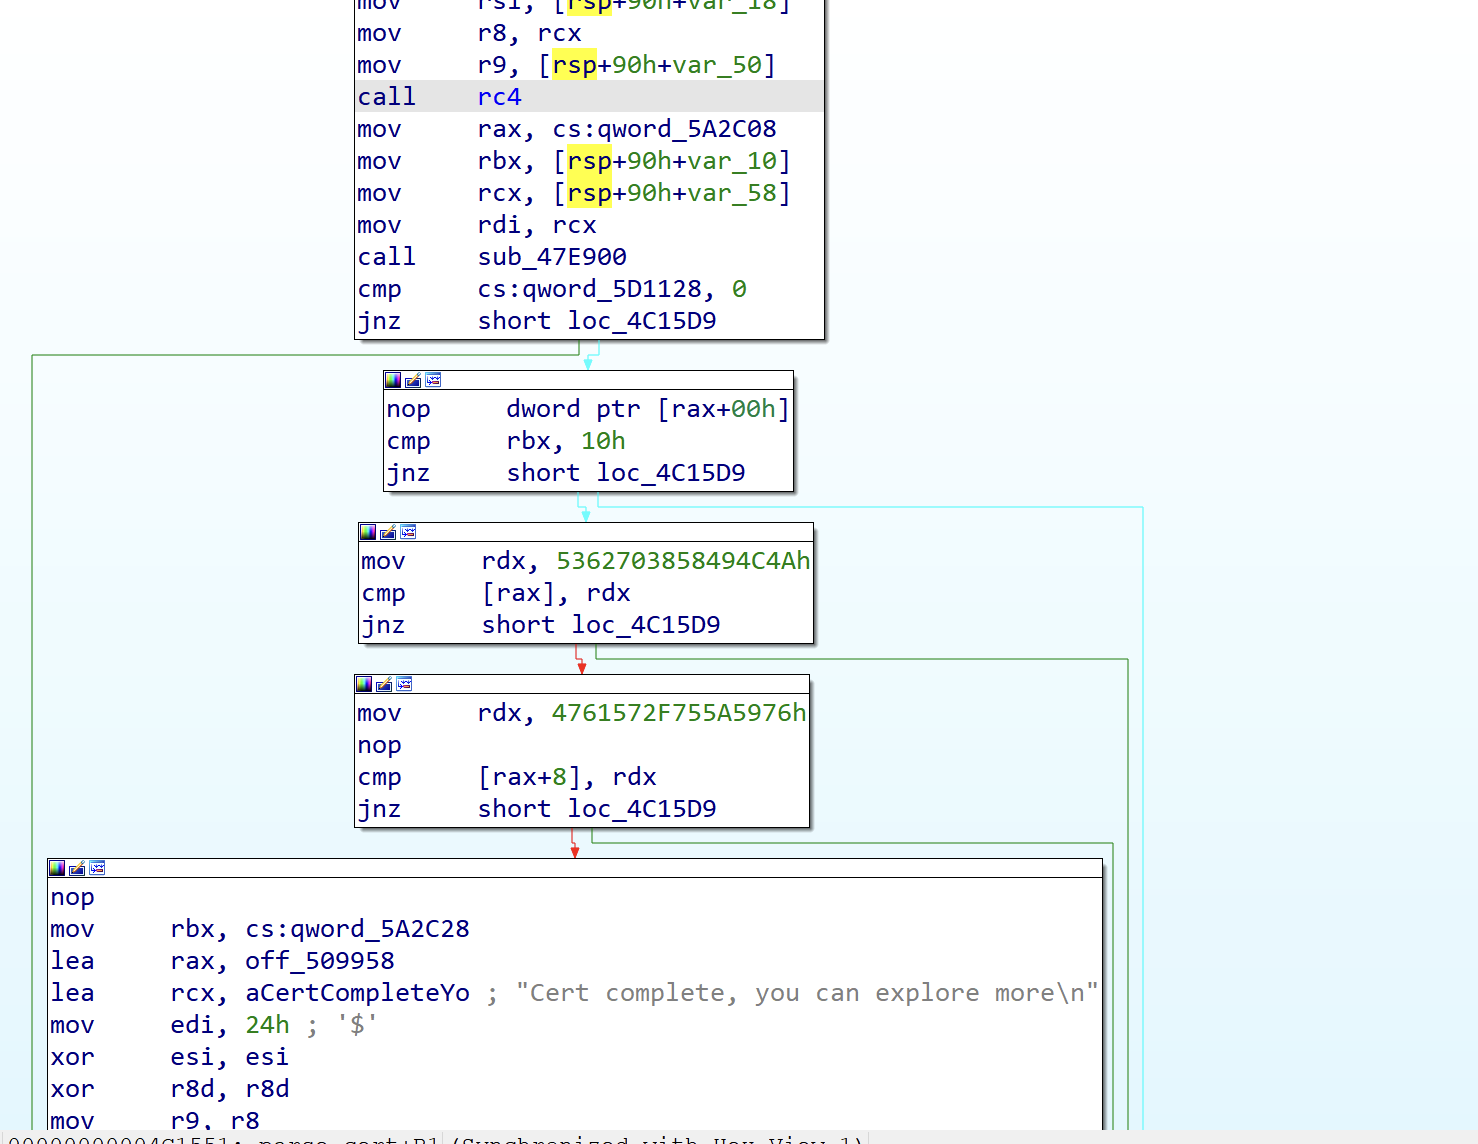Click the 'r9, r8' operands
Screen dimensions: 1478x1144
pos(215,1120)
